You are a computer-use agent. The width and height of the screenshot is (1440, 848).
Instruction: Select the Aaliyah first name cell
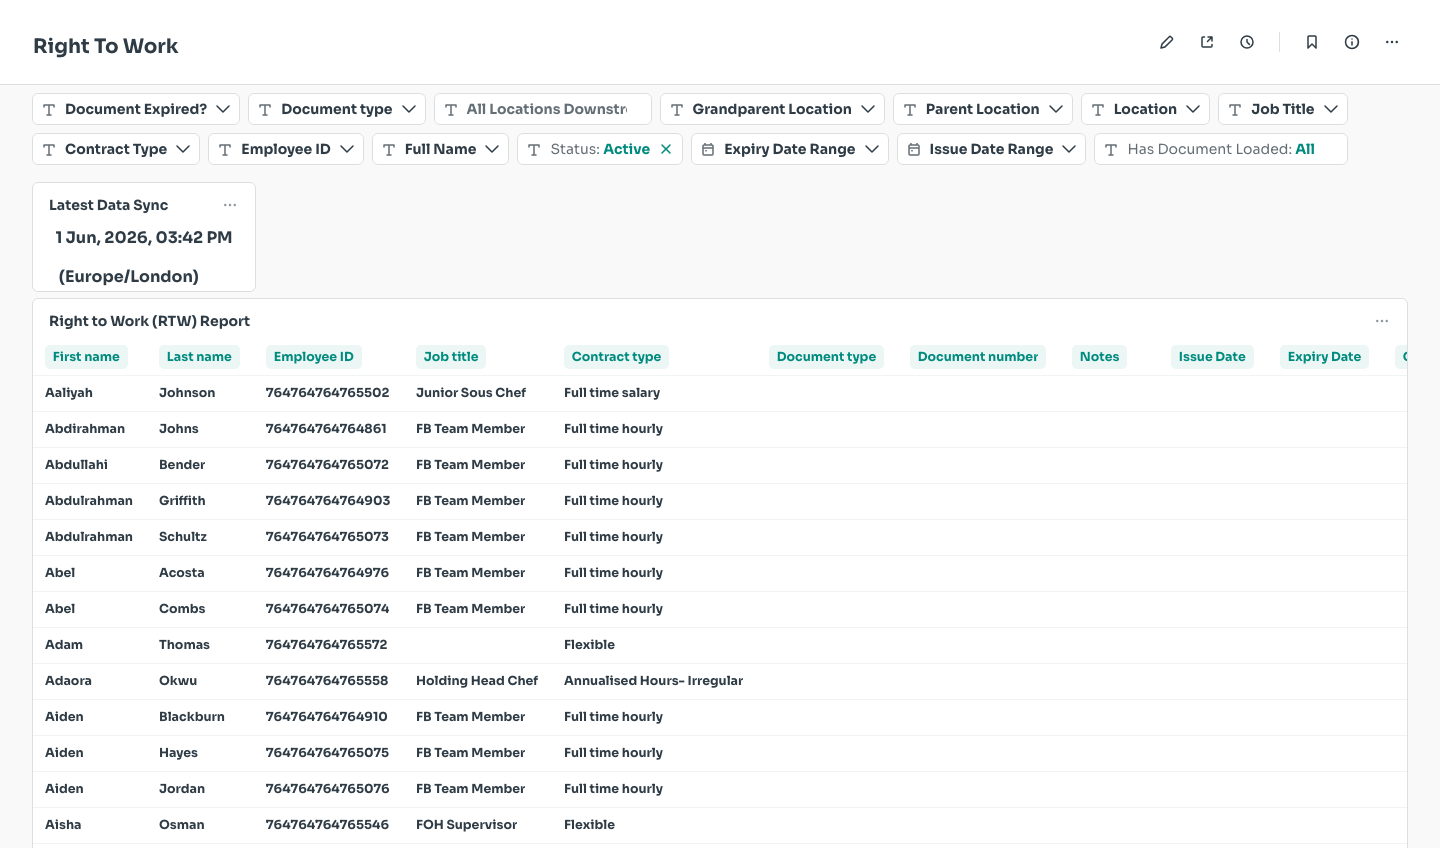69,393
